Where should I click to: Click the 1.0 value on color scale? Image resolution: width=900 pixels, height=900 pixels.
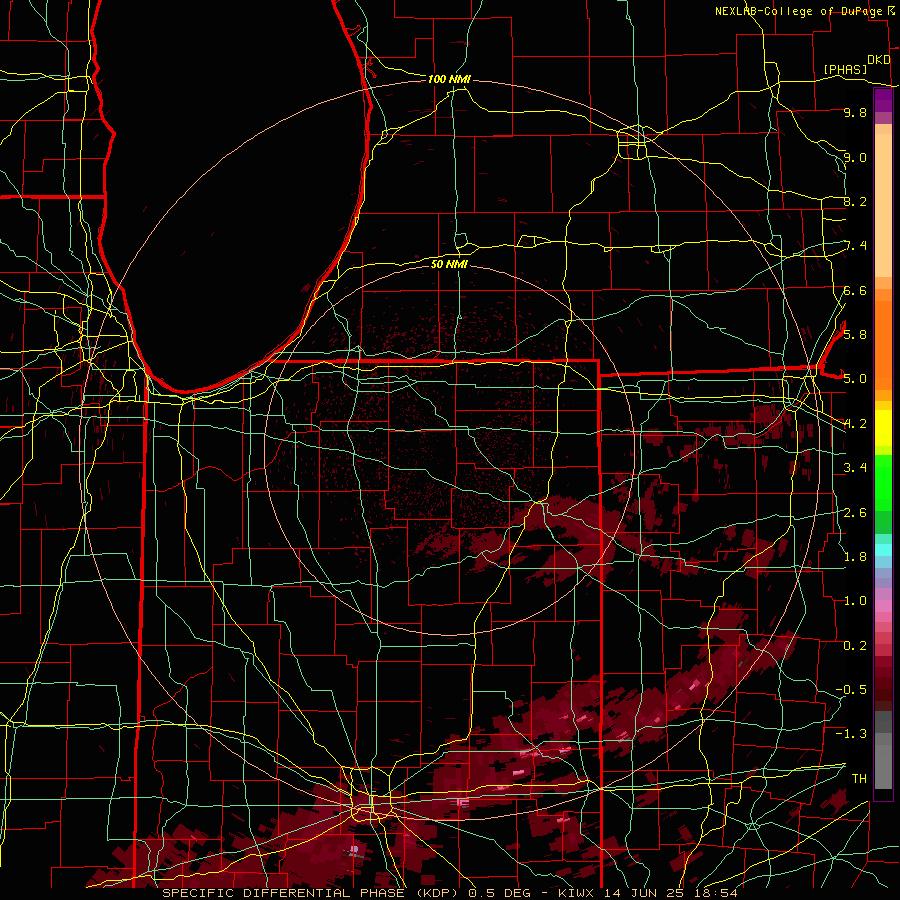click(x=855, y=601)
